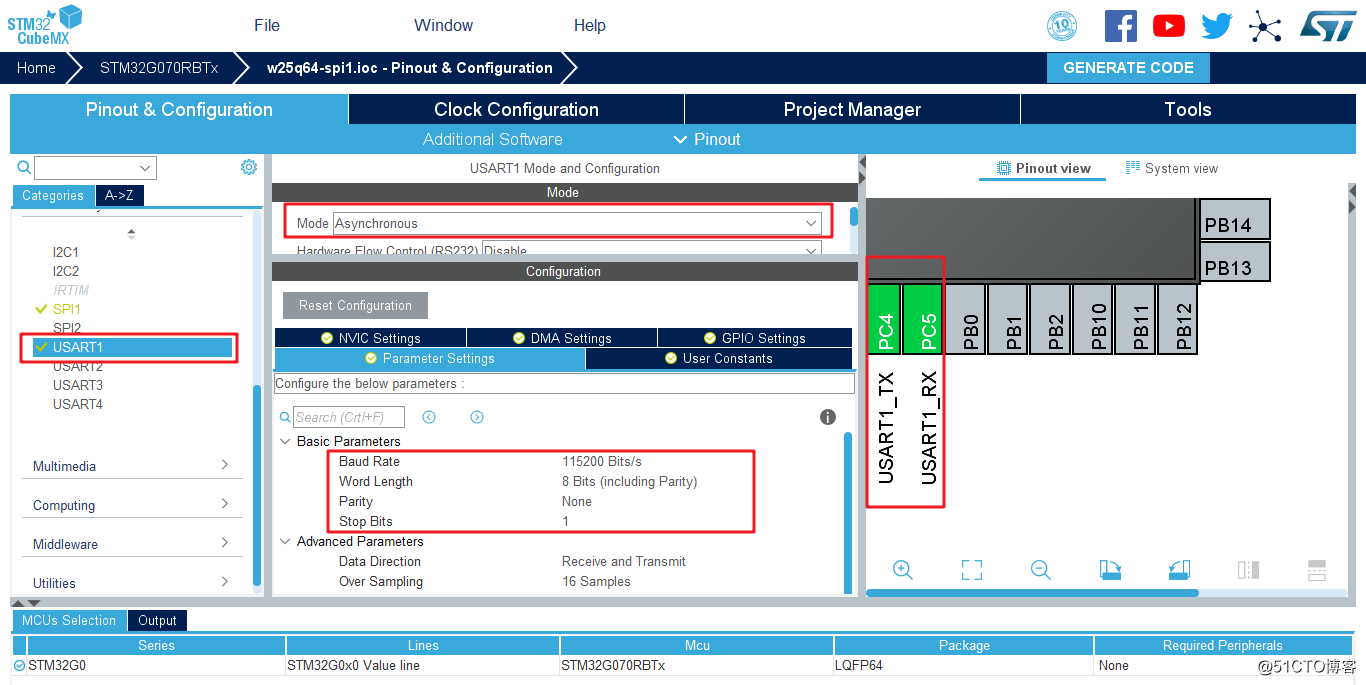The width and height of the screenshot is (1366, 685).
Task: Open the categories settings gear icon
Action: coord(249,167)
